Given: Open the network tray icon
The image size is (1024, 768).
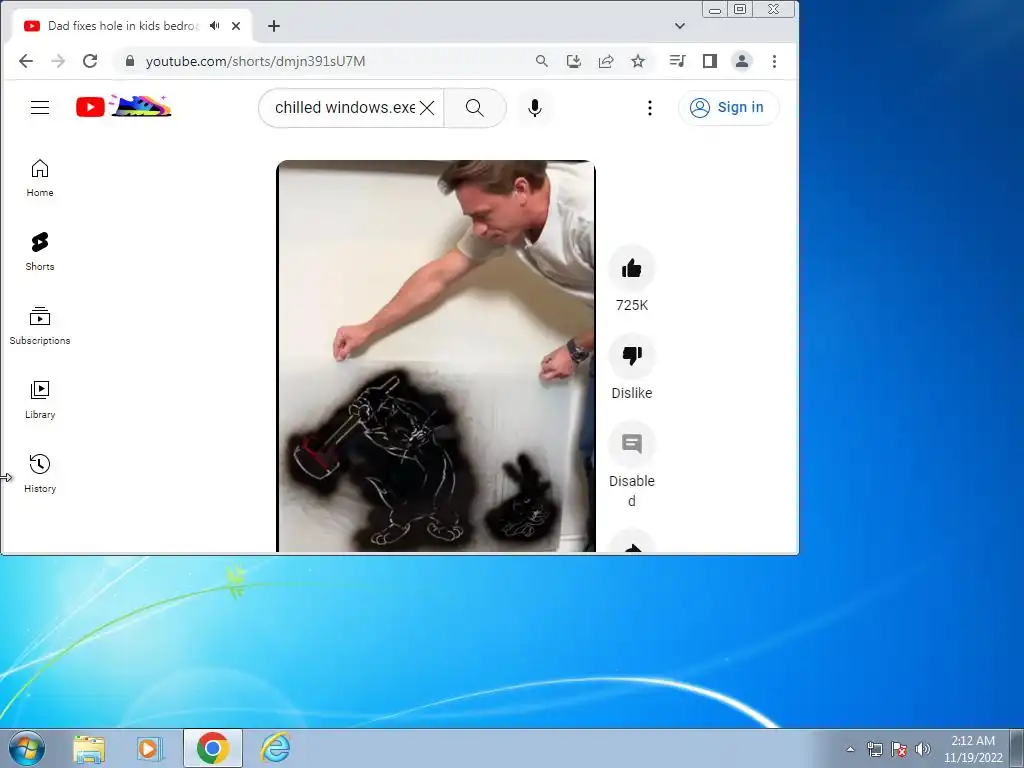Looking at the screenshot, I should 874,749.
